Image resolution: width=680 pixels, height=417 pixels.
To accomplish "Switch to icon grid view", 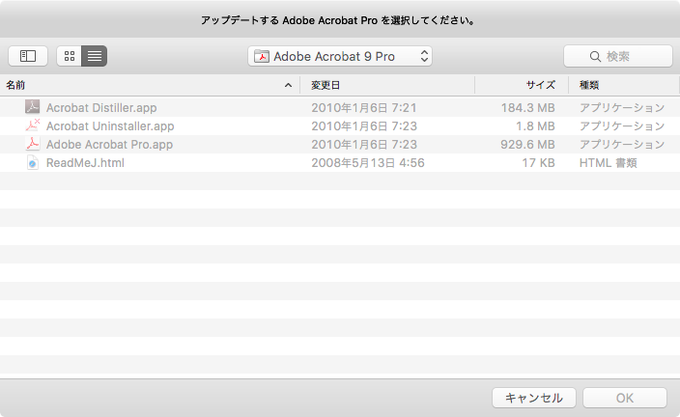I will point(69,56).
